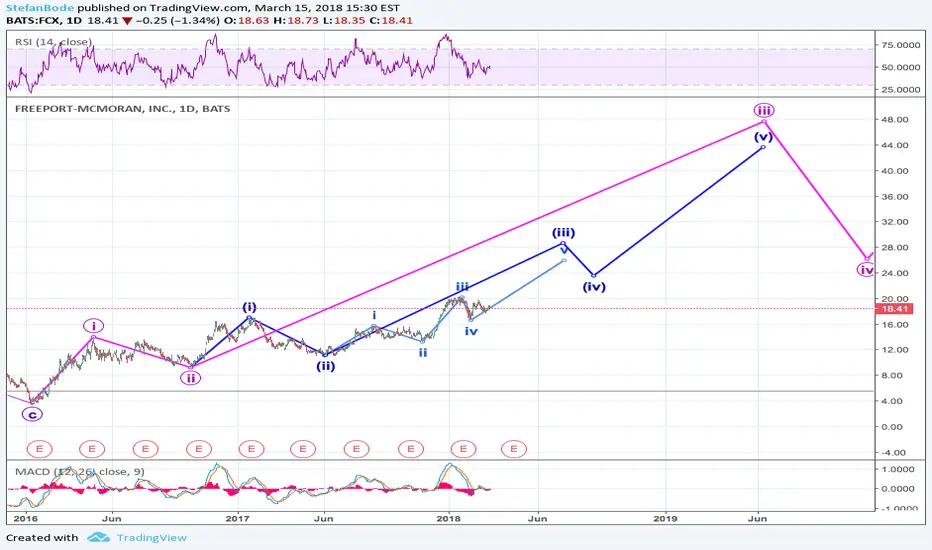Select the earnings E marker just before 2017

[199, 449]
